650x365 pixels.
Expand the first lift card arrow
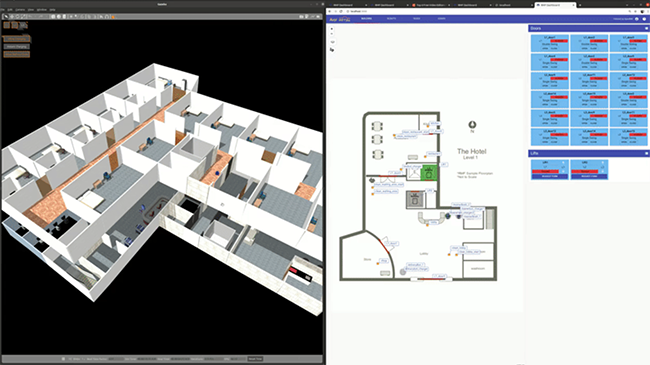(x=563, y=162)
